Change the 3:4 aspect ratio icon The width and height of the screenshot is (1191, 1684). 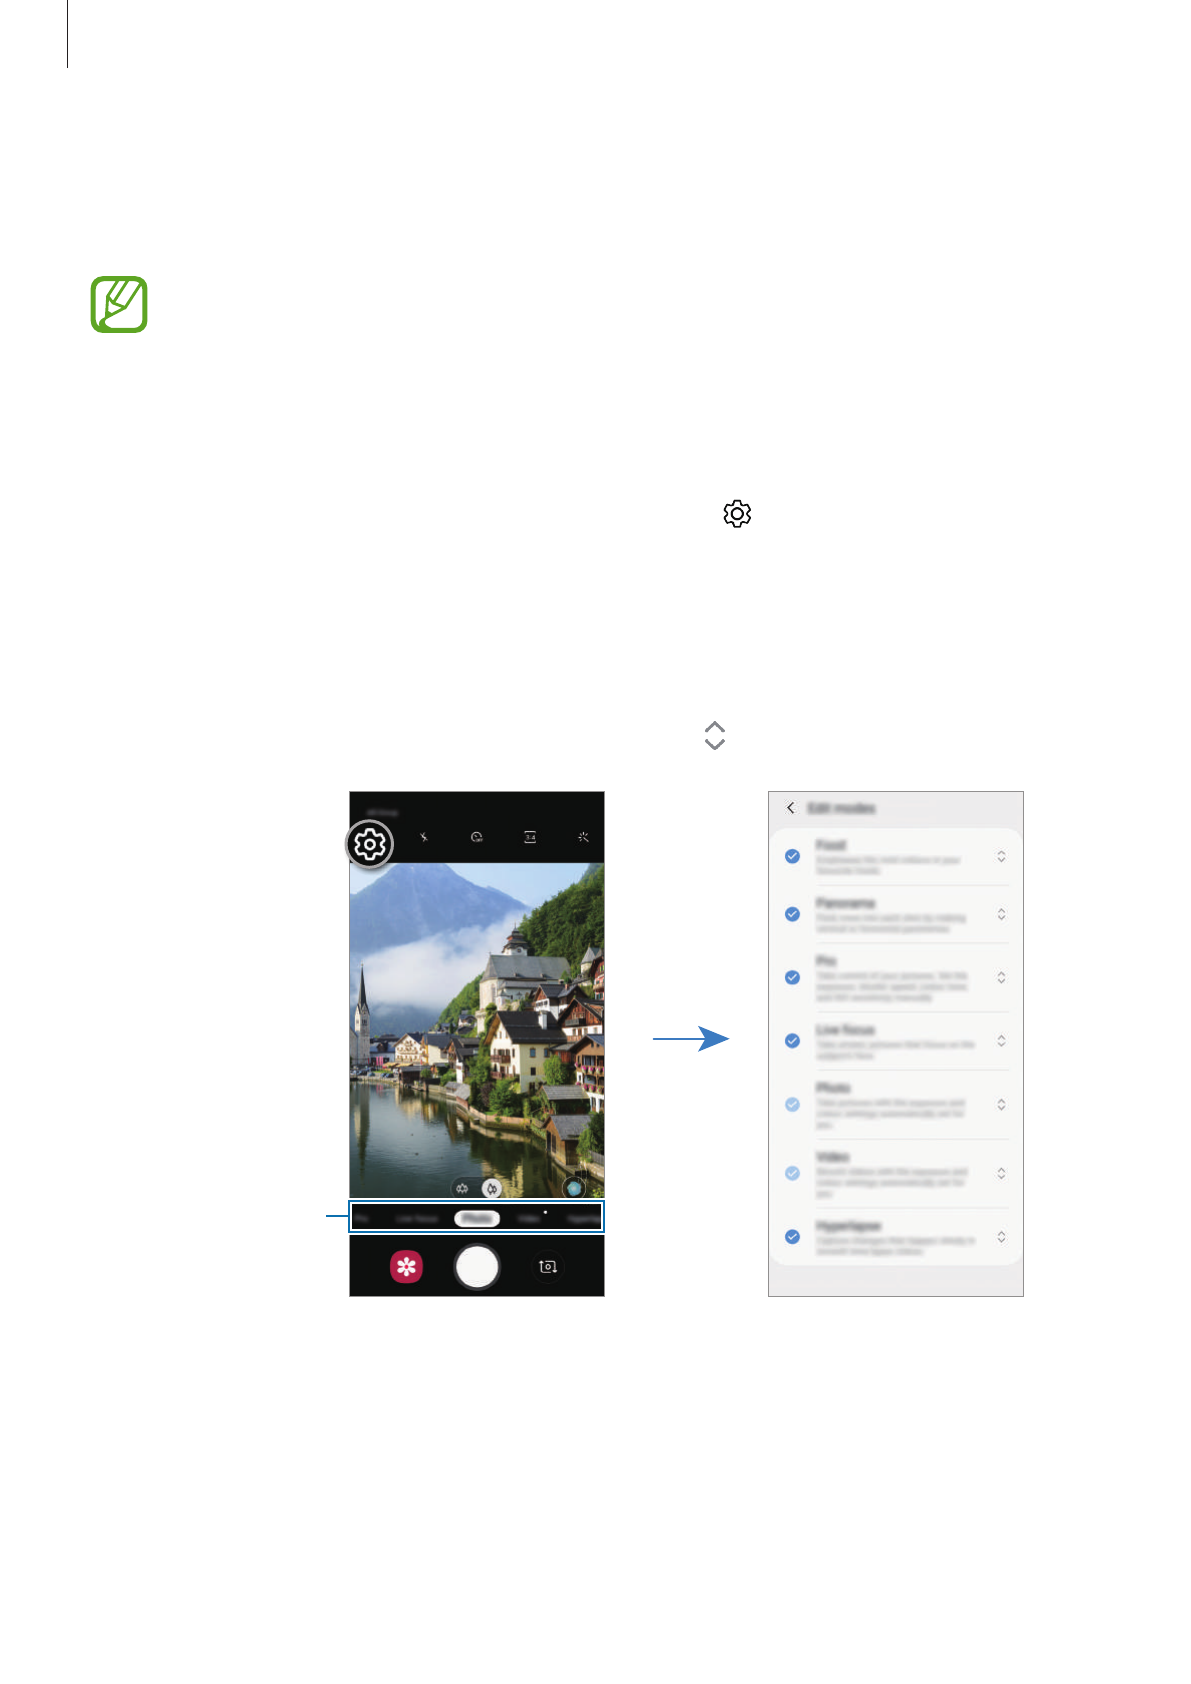[x=530, y=837]
